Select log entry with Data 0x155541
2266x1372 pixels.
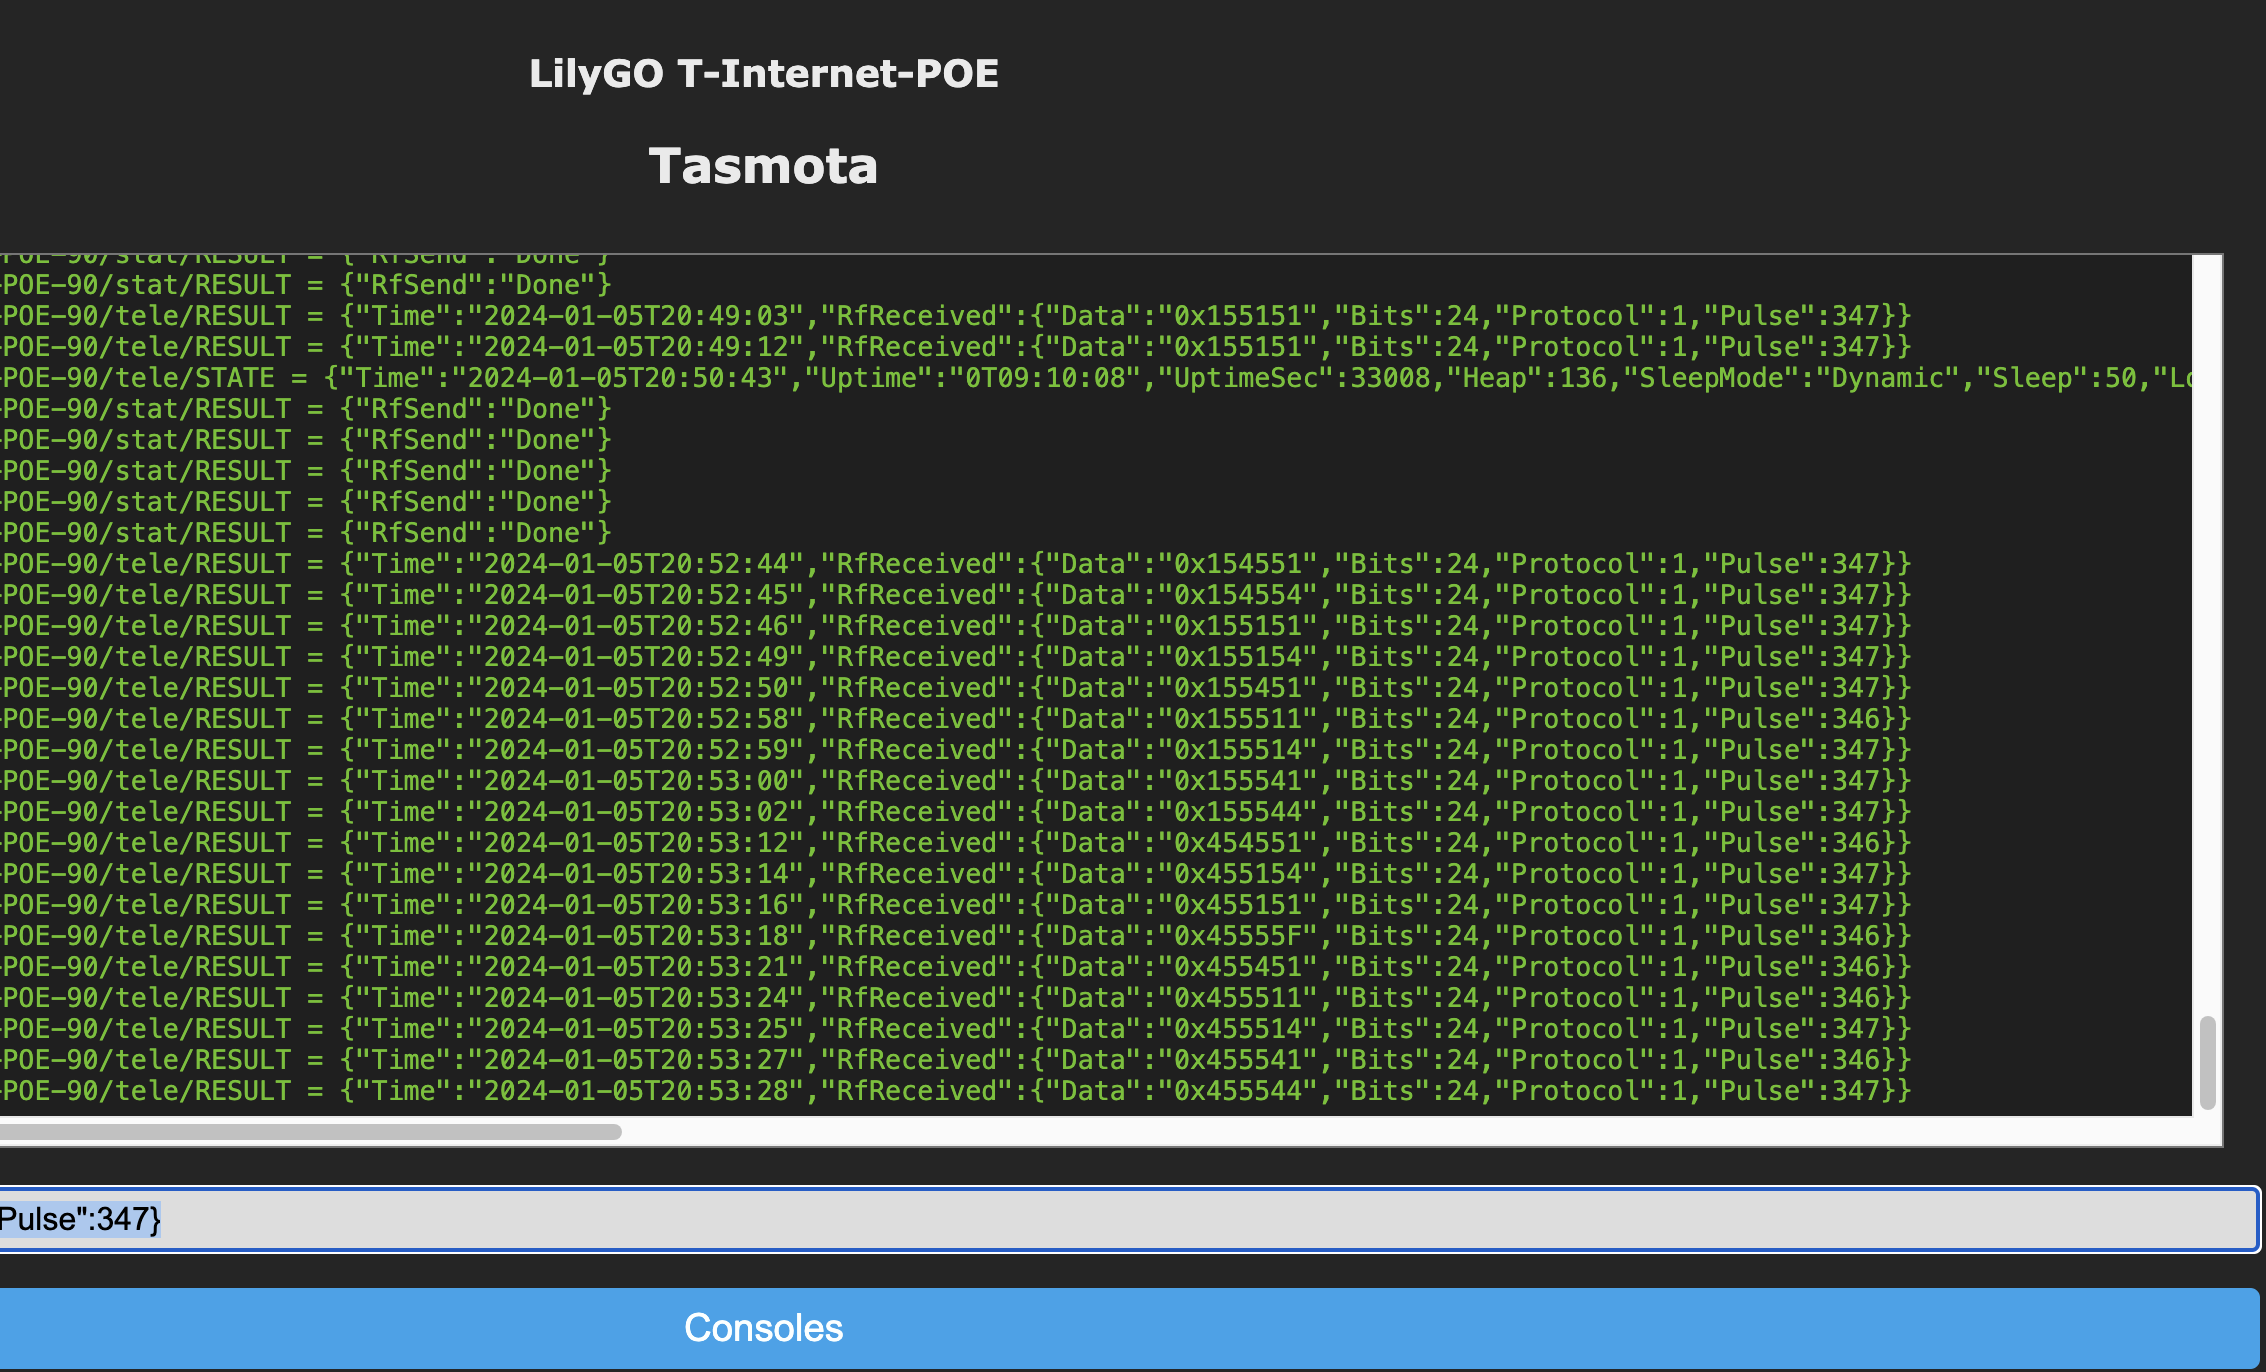coord(955,781)
